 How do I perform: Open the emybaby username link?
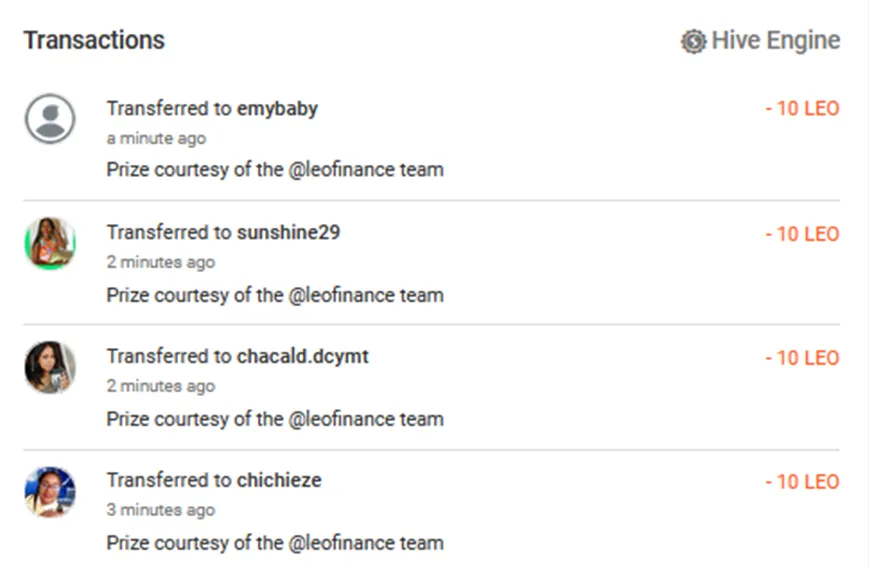pos(277,109)
